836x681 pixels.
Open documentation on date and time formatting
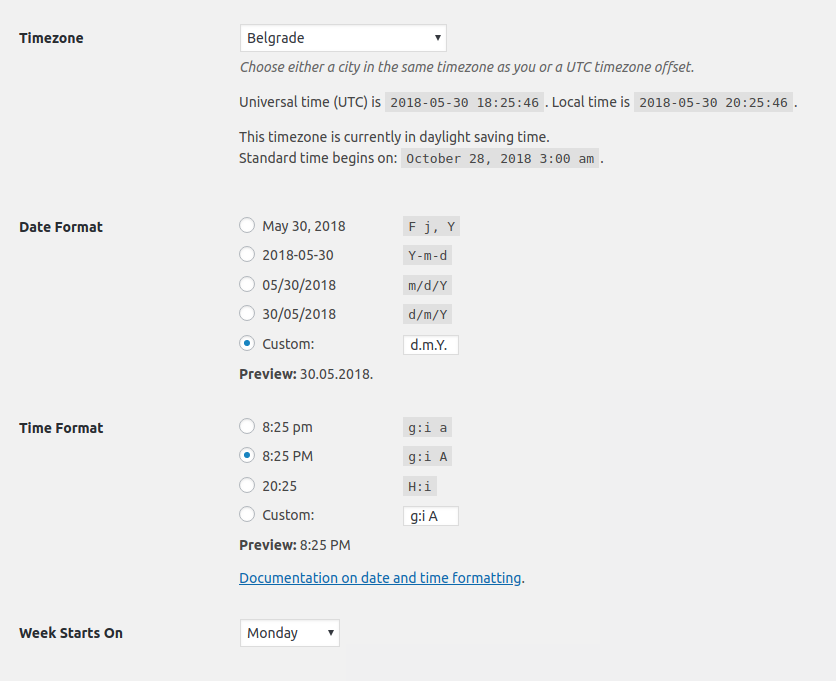(x=380, y=577)
